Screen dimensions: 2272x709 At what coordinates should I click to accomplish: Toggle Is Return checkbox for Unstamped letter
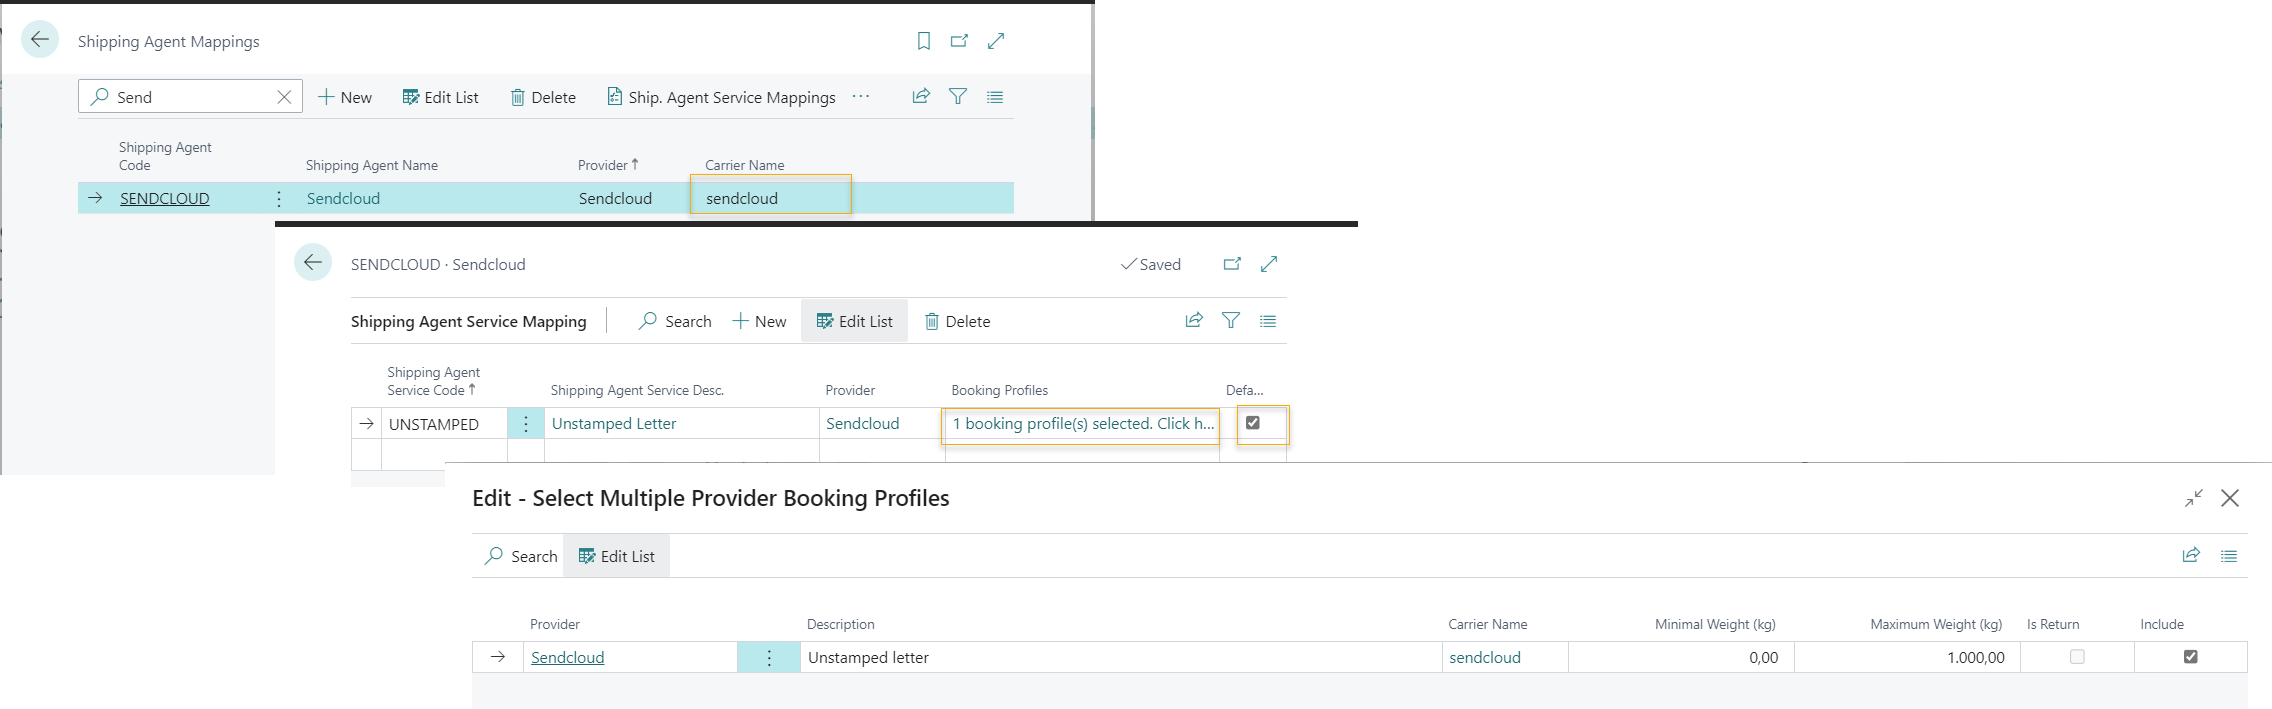pyautogui.click(x=2077, y=657)
